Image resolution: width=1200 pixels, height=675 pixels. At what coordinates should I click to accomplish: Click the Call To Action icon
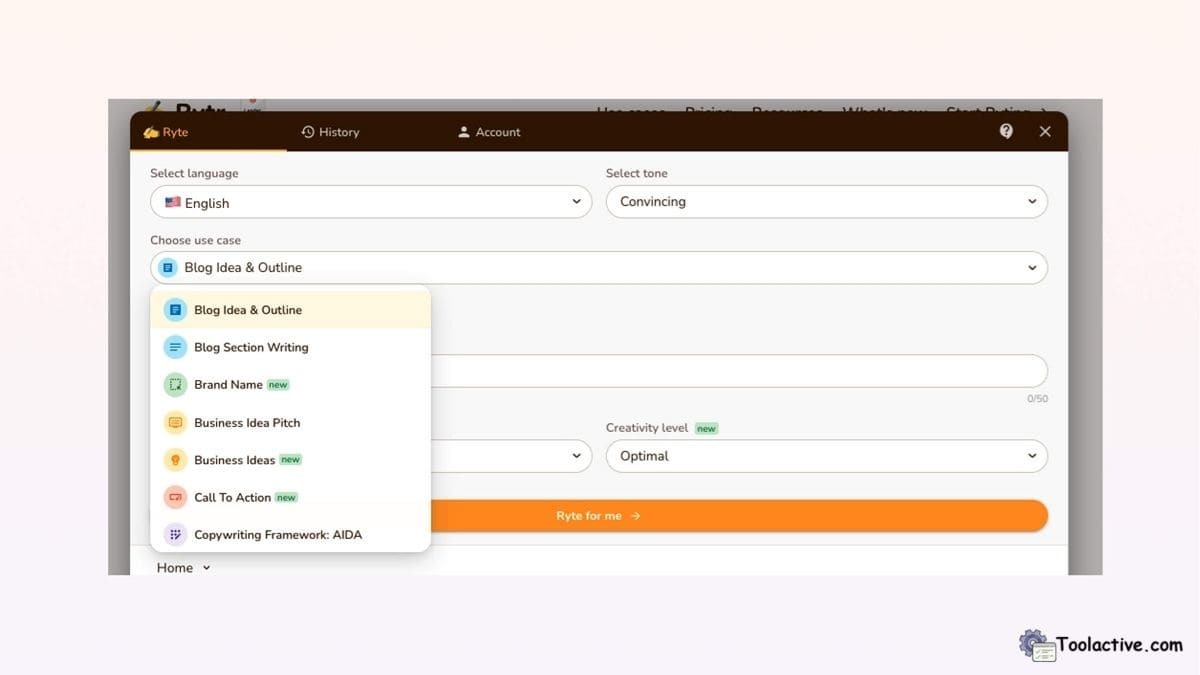pyautogui.click(x=174, y=497)
